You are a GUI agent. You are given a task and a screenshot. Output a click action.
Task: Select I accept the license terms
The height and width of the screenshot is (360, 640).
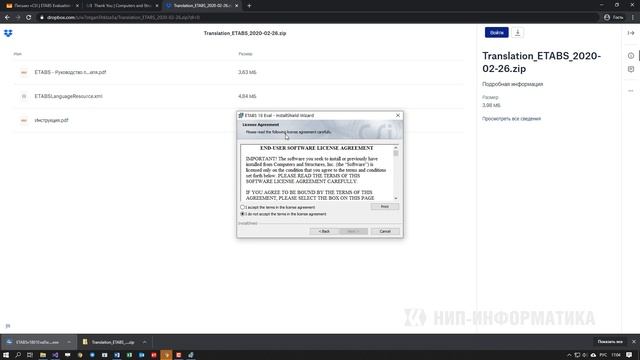[x=242, y=207]
